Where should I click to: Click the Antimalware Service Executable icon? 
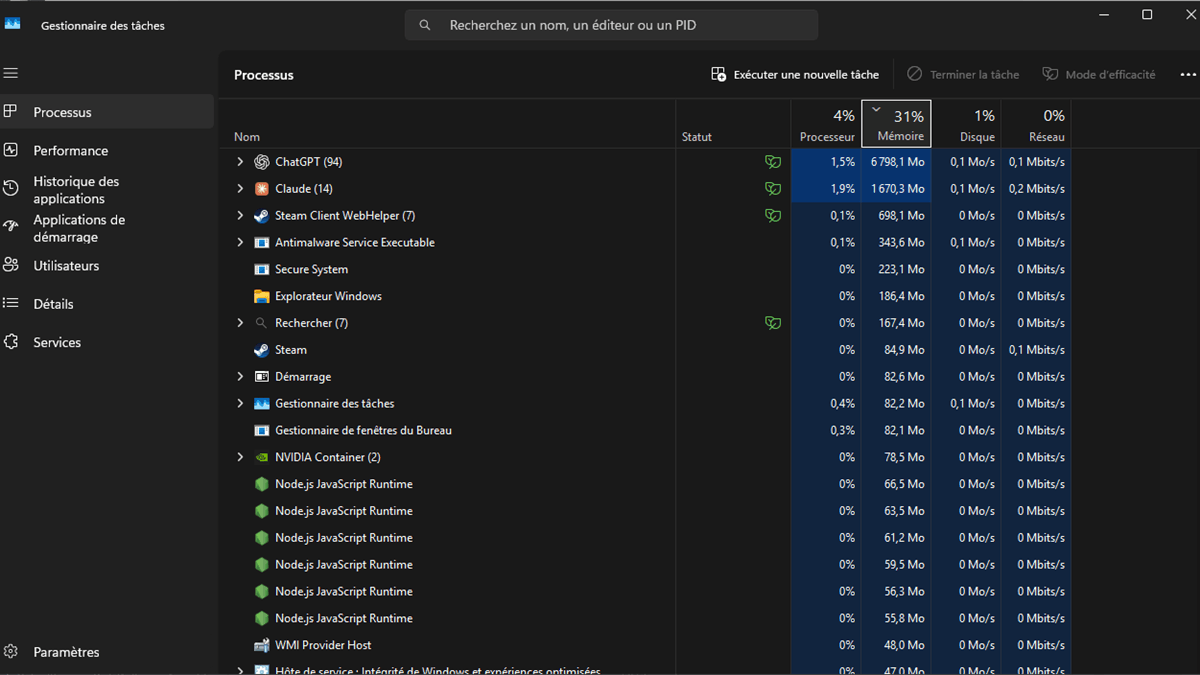tap(262, 243)
